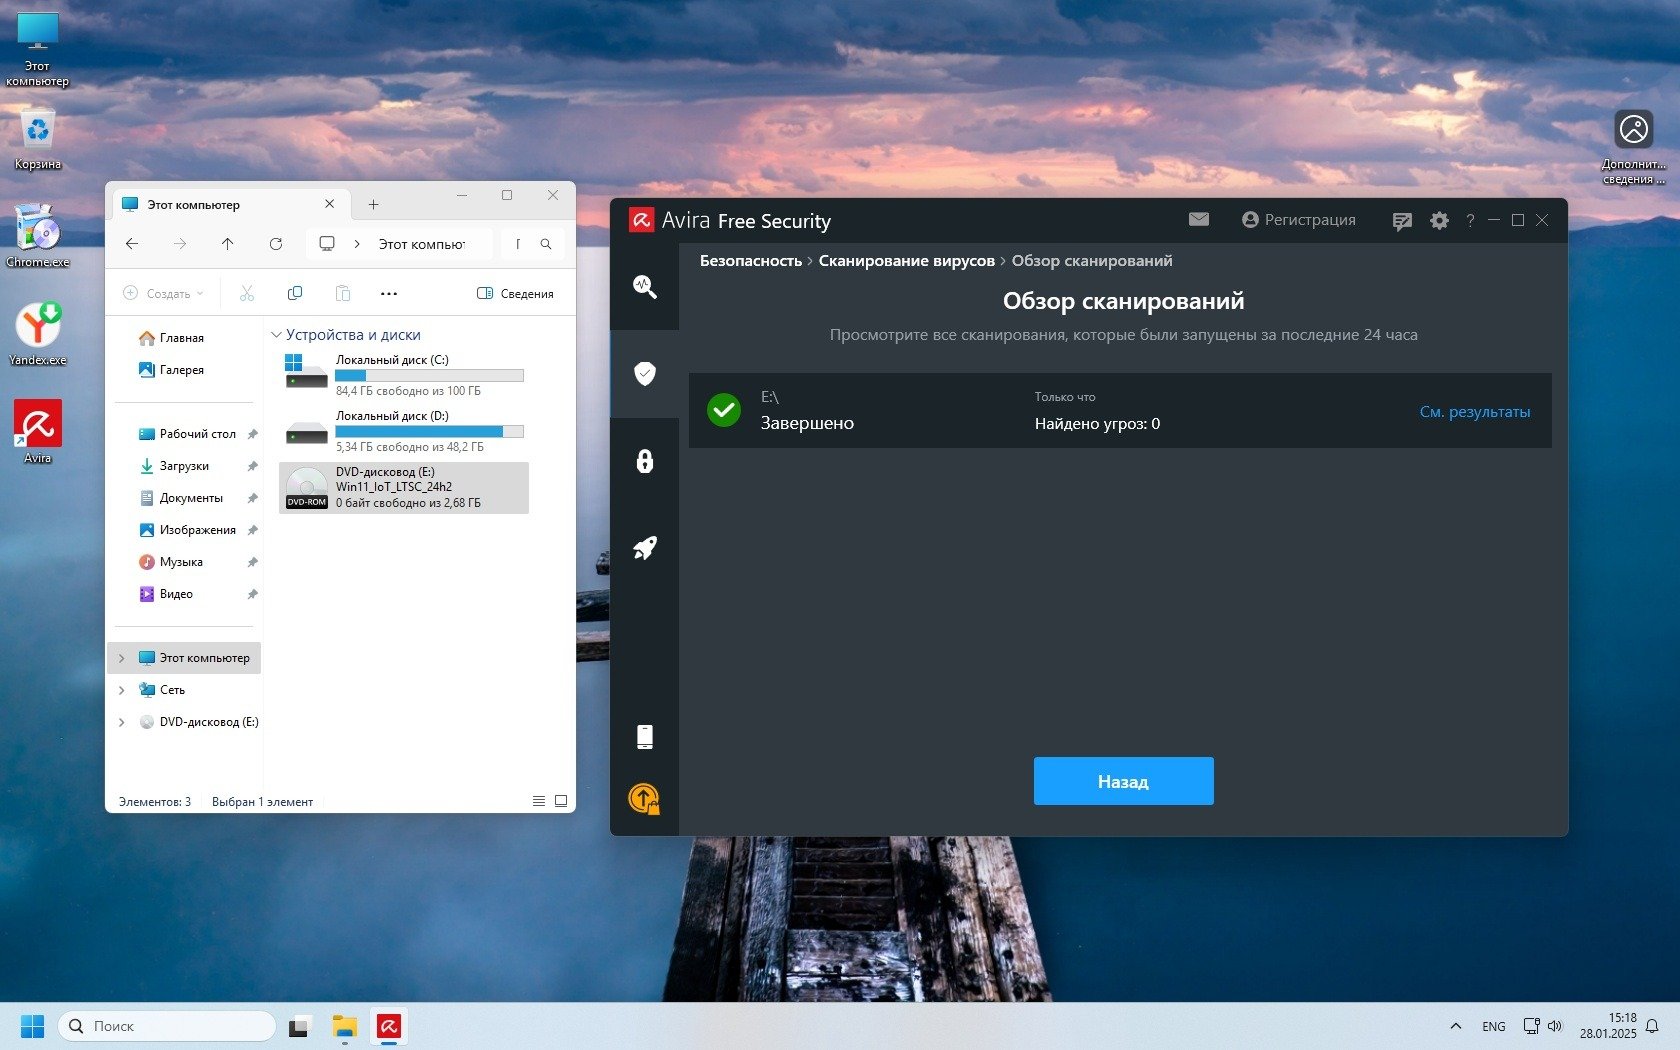Open Avira settings gear icon
Screen dimensions: 1680x1050
tap(1439, 221)
